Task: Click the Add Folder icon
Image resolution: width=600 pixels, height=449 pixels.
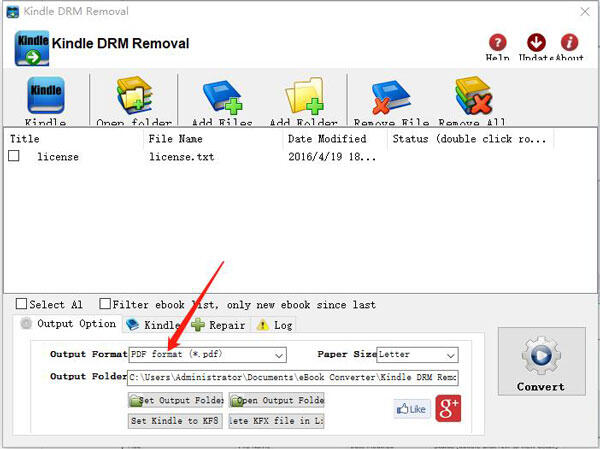Action: [x=305, y=96]
